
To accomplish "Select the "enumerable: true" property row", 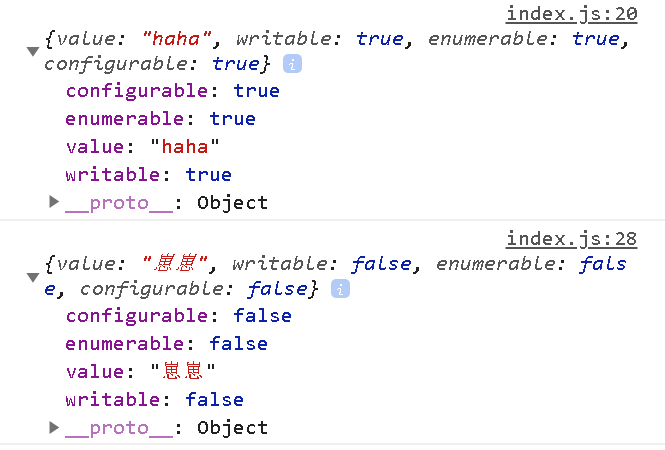I will 160,119.
